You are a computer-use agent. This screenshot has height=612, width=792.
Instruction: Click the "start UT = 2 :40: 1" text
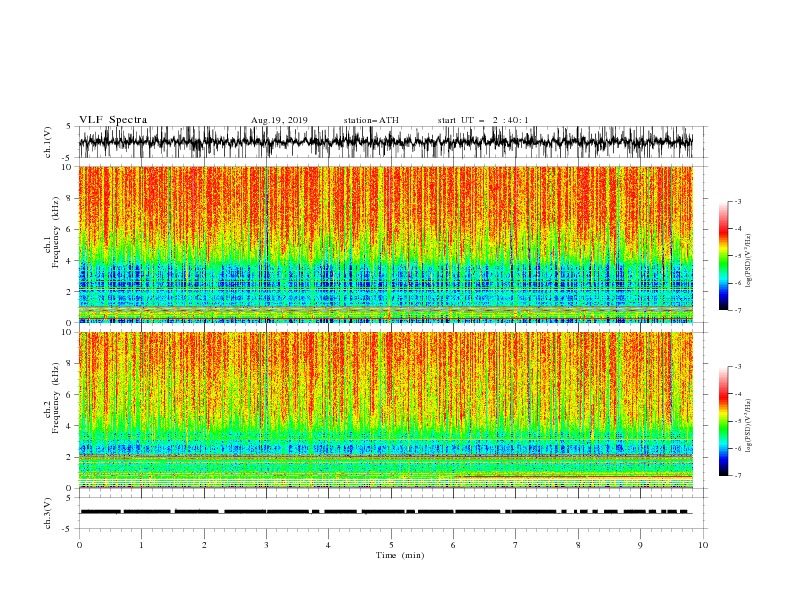483,120
